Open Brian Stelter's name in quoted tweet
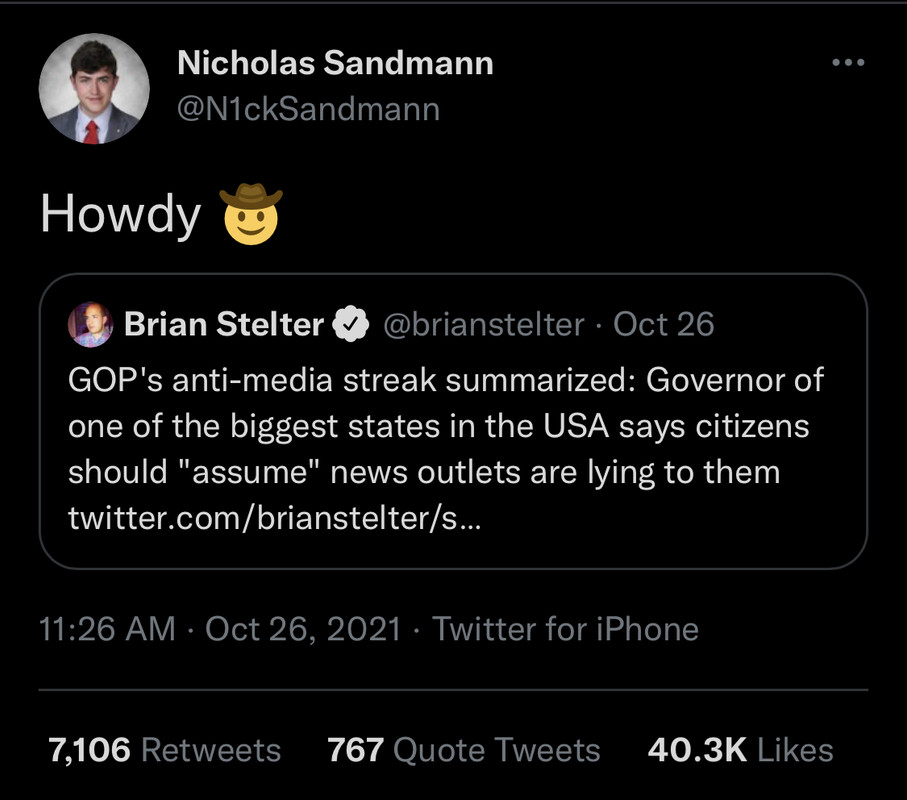Viewport: 907px width, 800px height. tap(224, 325)
